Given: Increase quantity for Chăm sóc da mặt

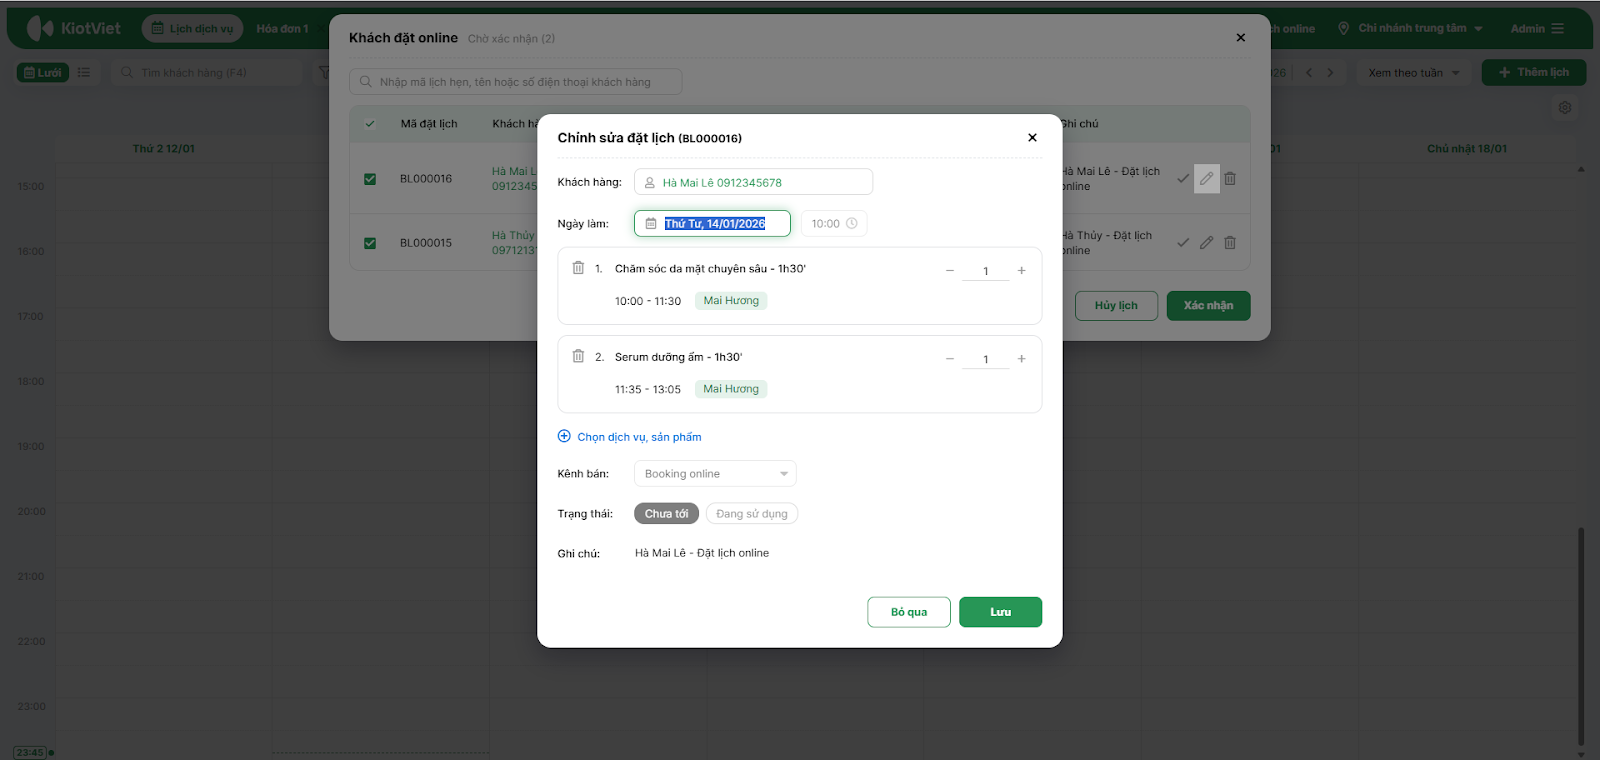Looking at the screenshot, I should [1021, 271].
